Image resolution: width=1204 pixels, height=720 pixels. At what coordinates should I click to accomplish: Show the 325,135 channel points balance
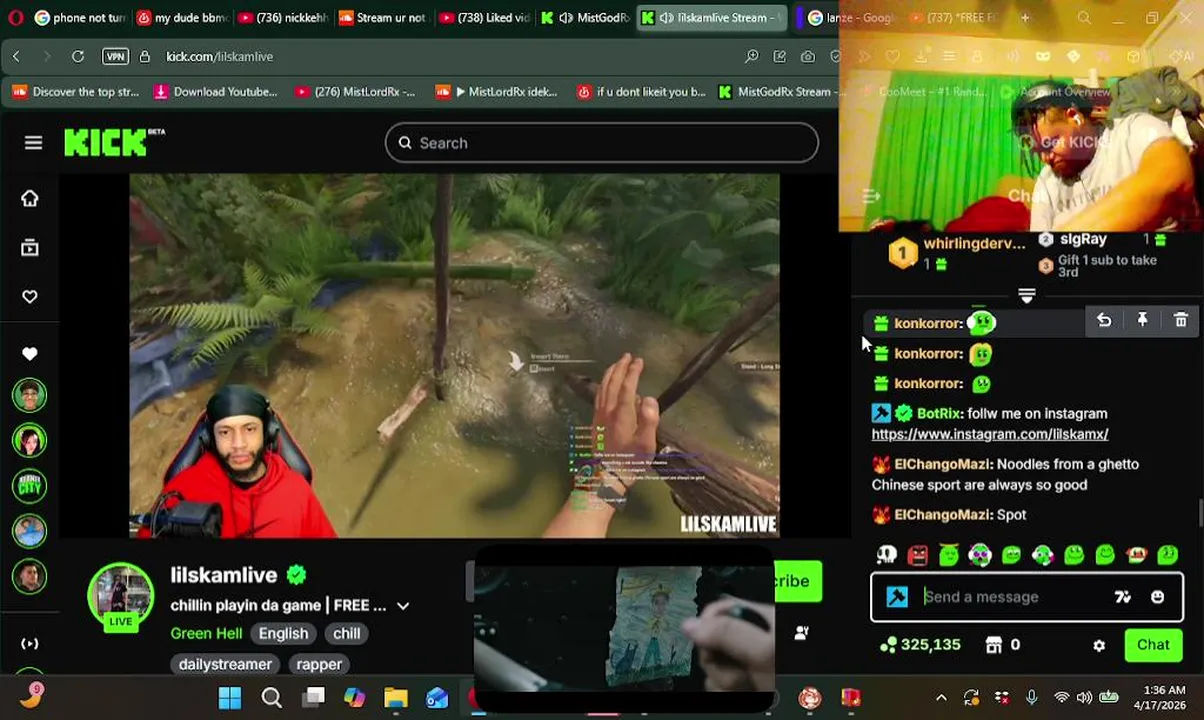(920, 645)
